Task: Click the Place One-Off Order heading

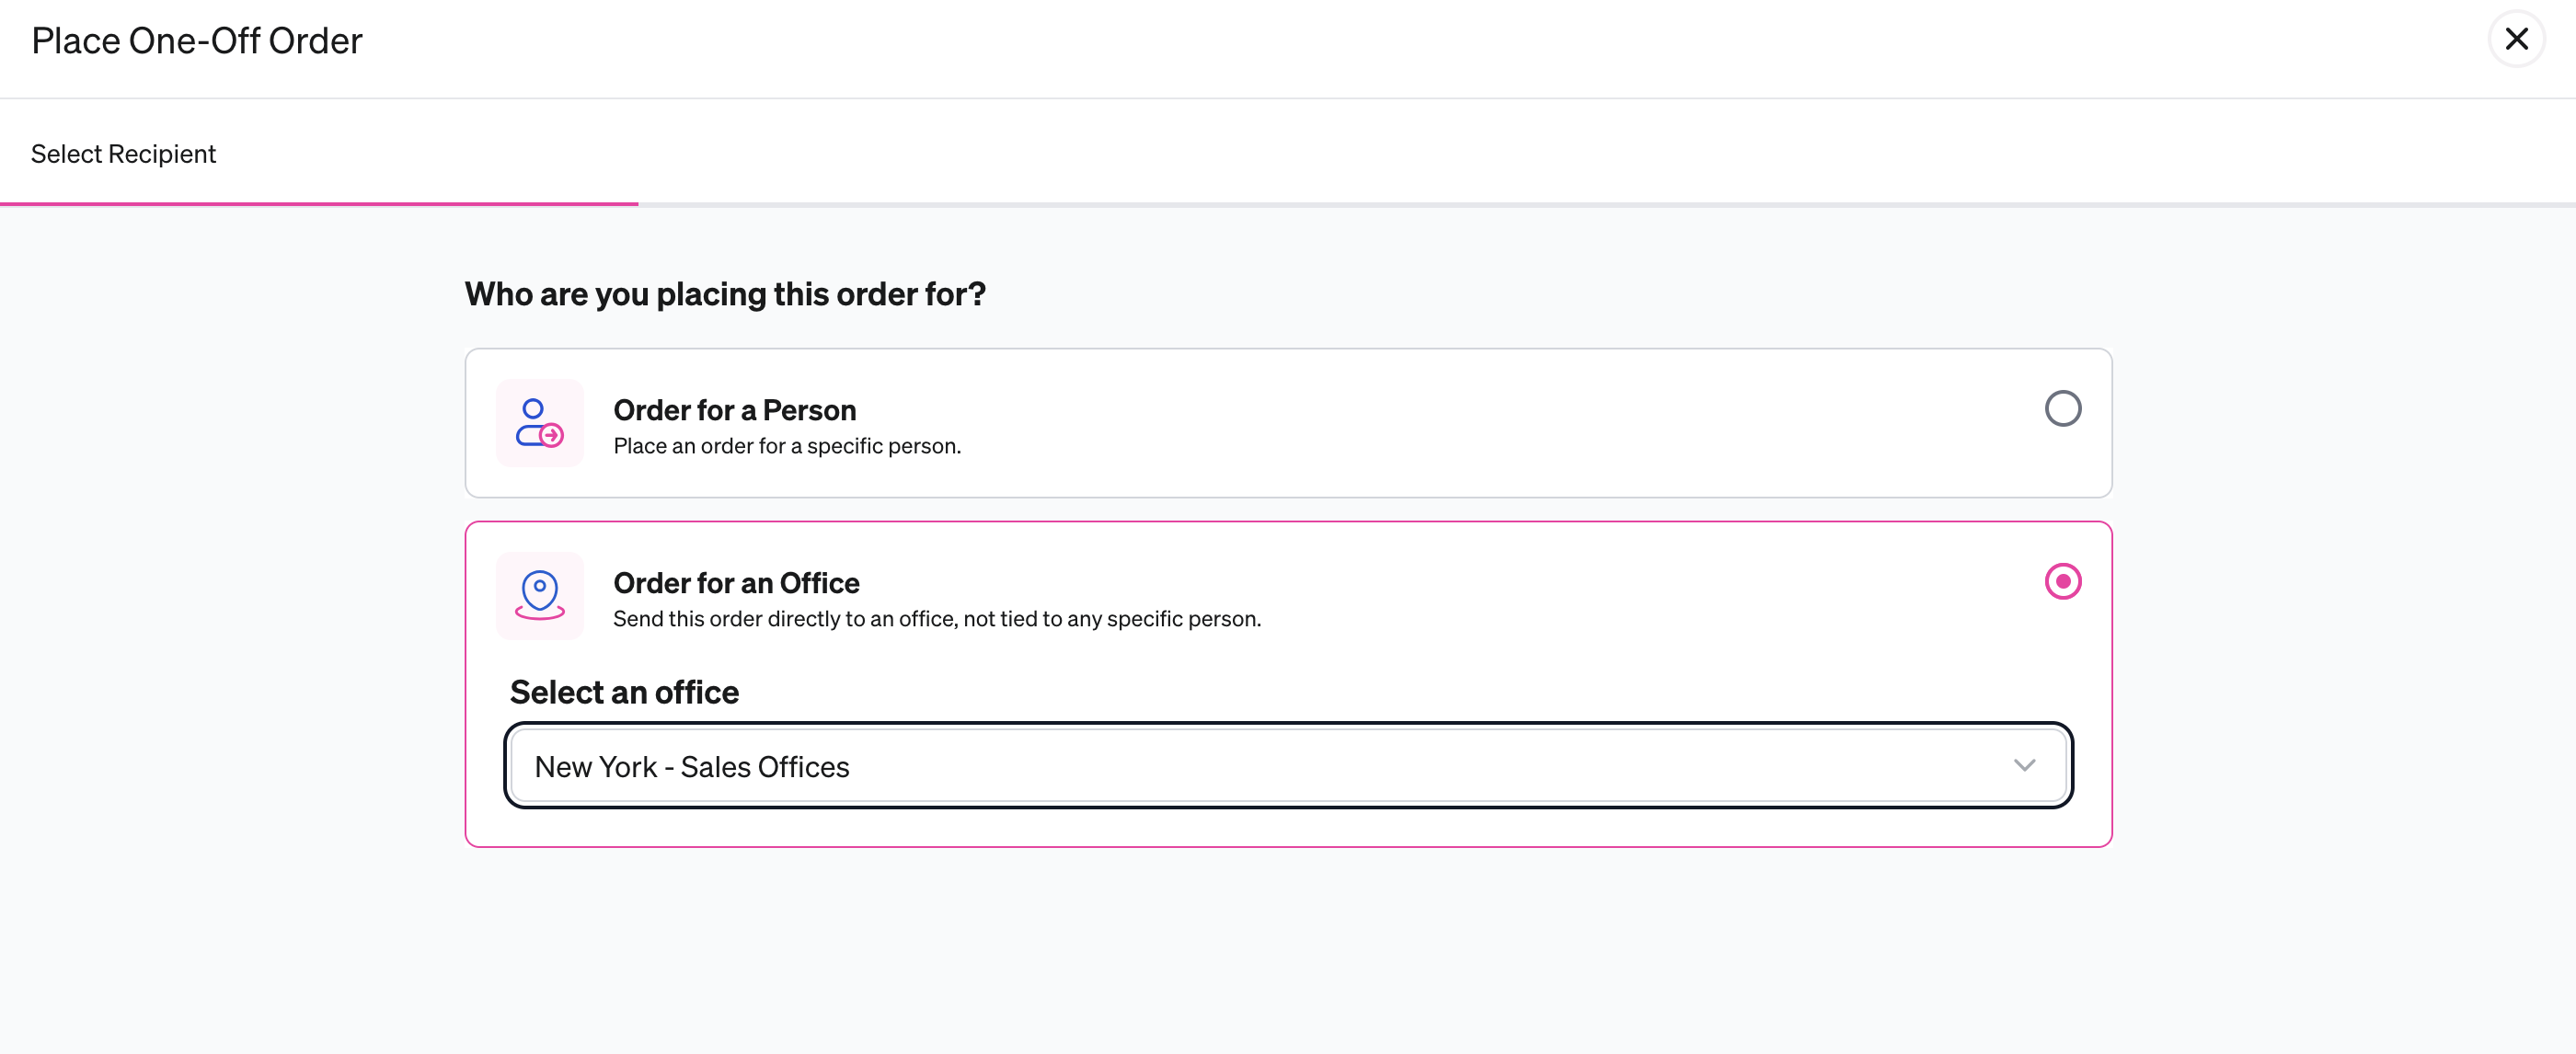Action: click(x=197, y=41)
